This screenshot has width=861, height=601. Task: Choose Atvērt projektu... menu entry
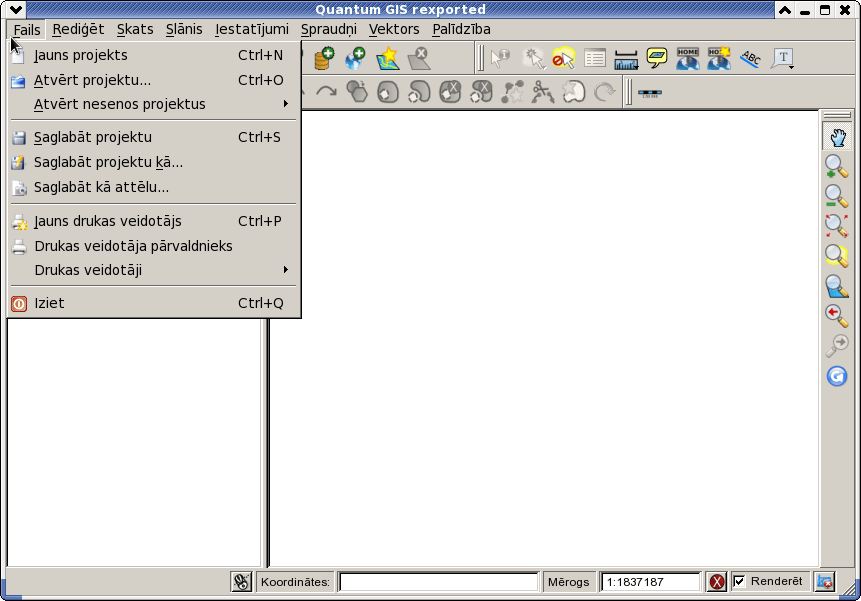pos(154,80)
